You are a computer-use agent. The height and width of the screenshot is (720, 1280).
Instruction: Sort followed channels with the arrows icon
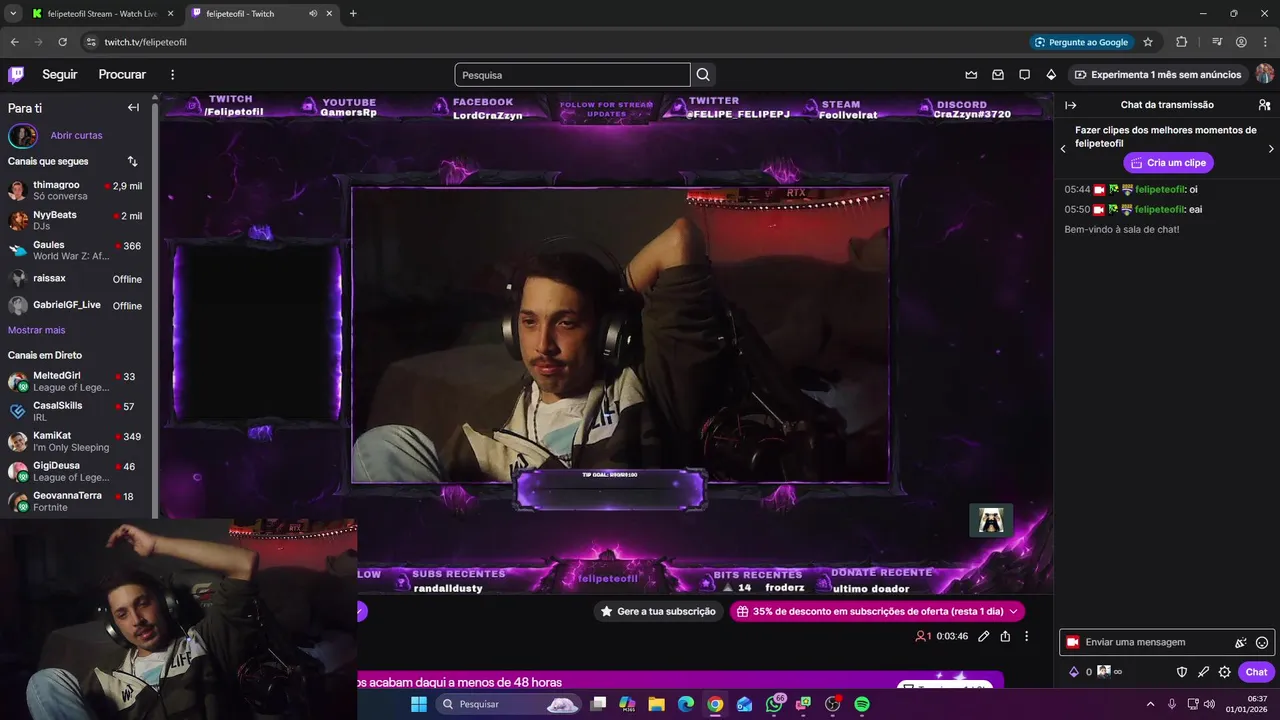132,161
